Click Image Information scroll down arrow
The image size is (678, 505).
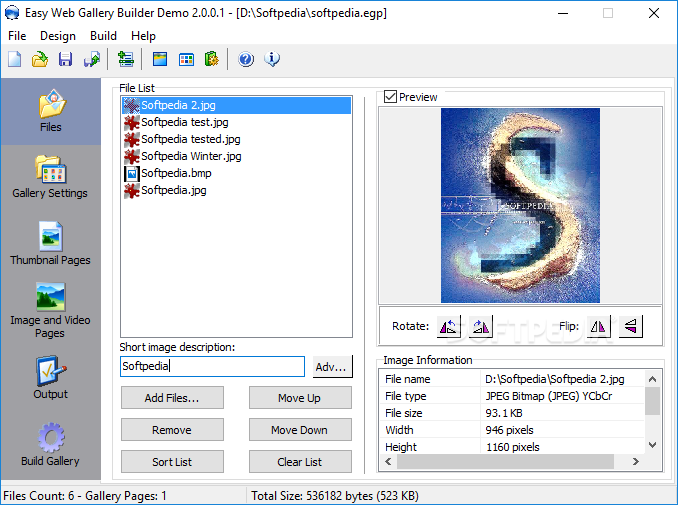point(653,445)
